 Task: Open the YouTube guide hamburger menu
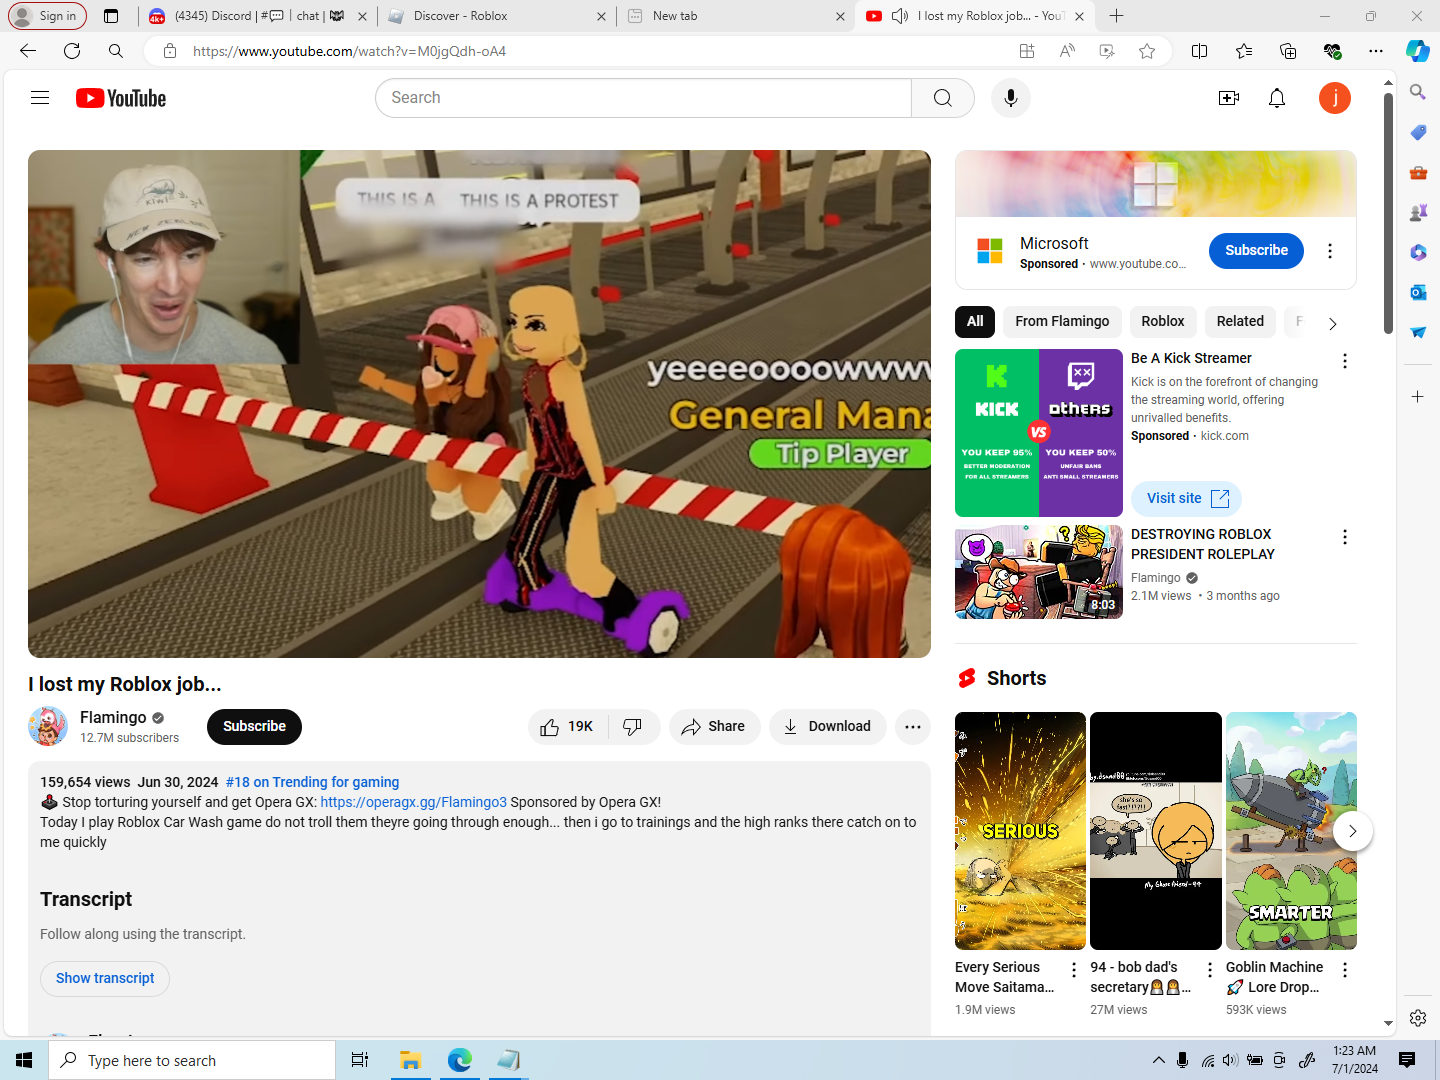40,98
